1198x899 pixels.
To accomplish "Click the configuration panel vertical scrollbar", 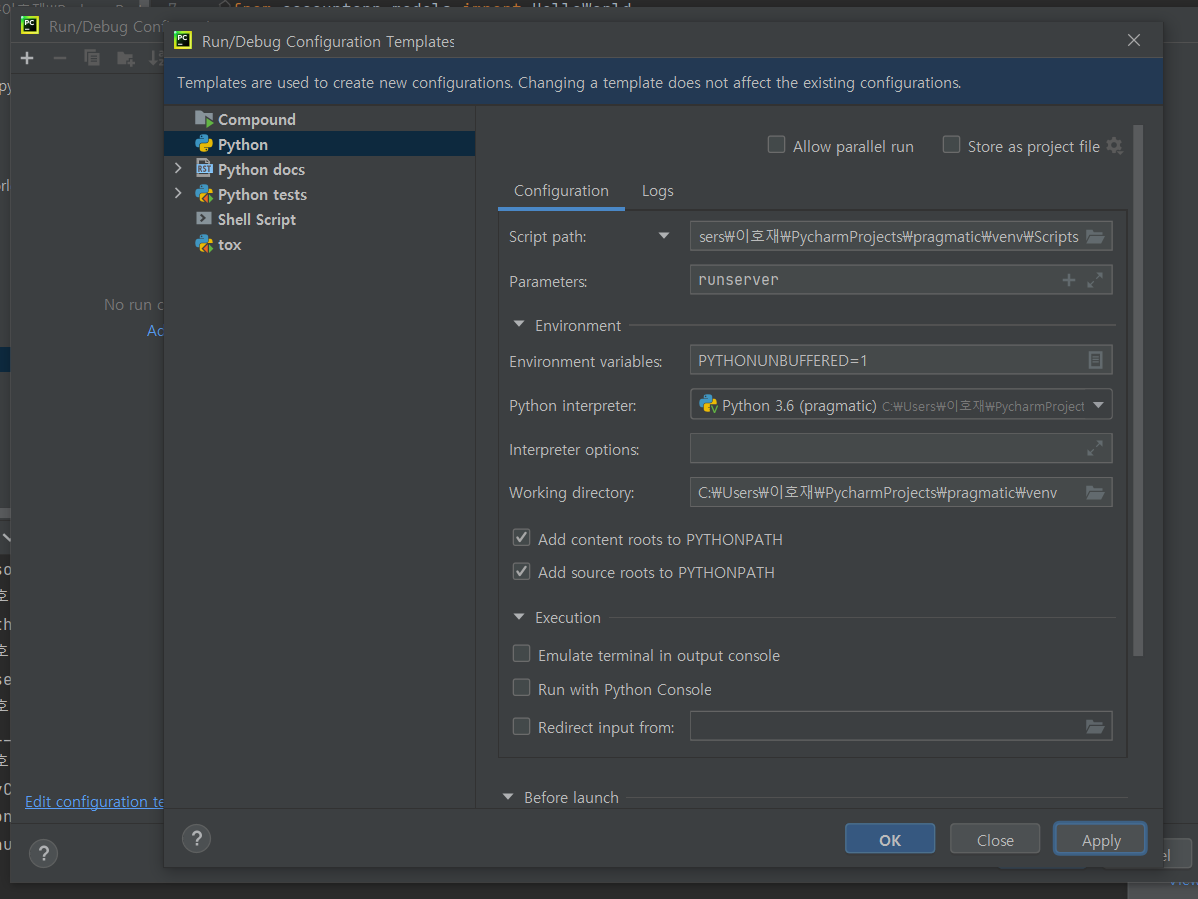I will tap(1138, 390).
